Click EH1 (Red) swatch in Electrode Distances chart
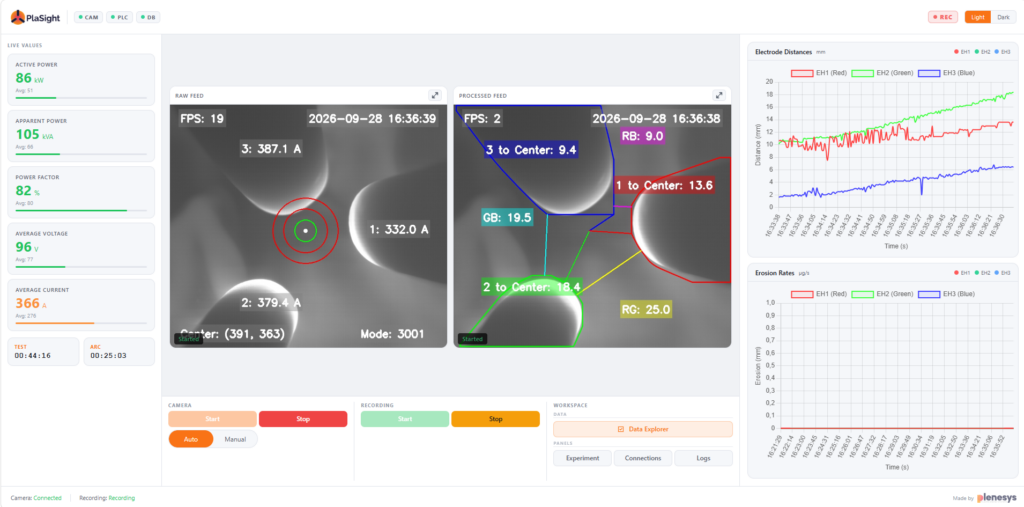The width and height of the screenshot is (1024, 507). tap(802, 73)
